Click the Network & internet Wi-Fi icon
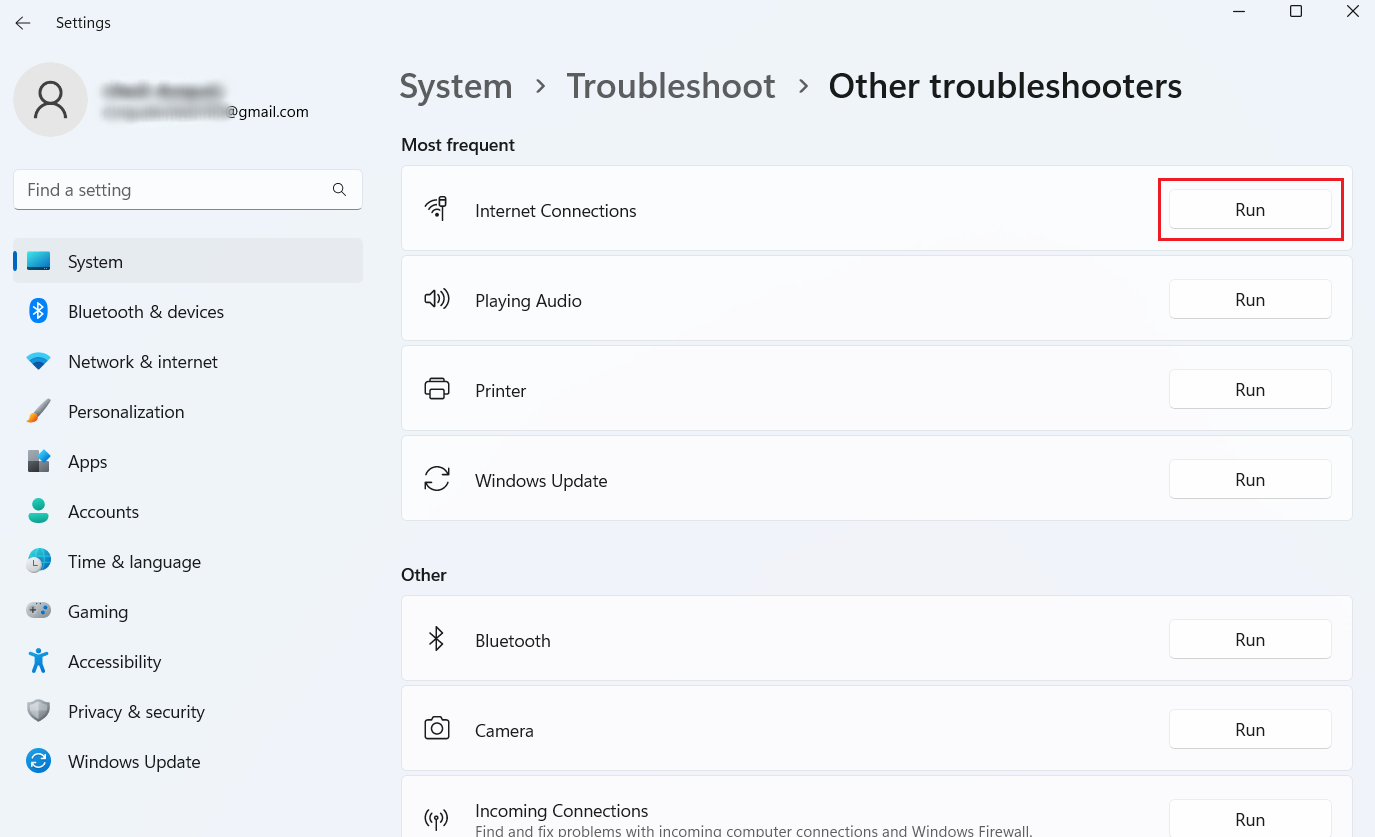The width and height of the screenshot is (1375, 837). pos(39,362)
